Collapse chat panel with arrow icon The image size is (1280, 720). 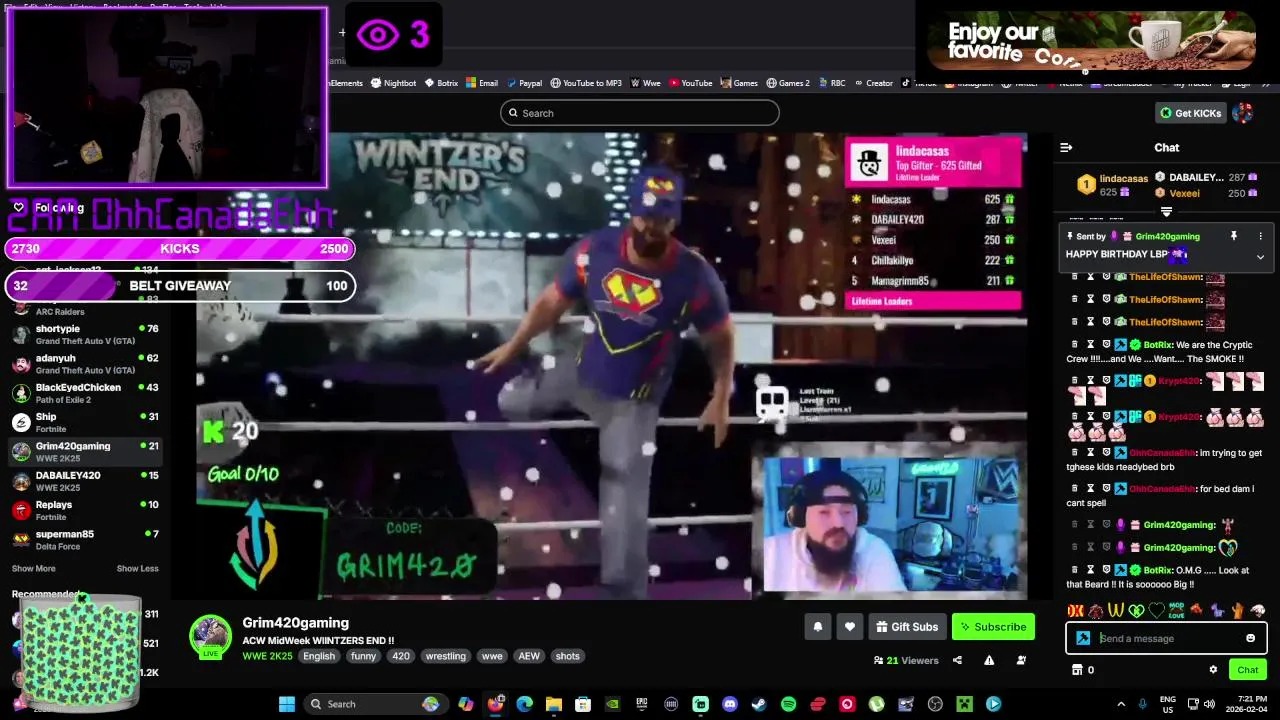1066,147
